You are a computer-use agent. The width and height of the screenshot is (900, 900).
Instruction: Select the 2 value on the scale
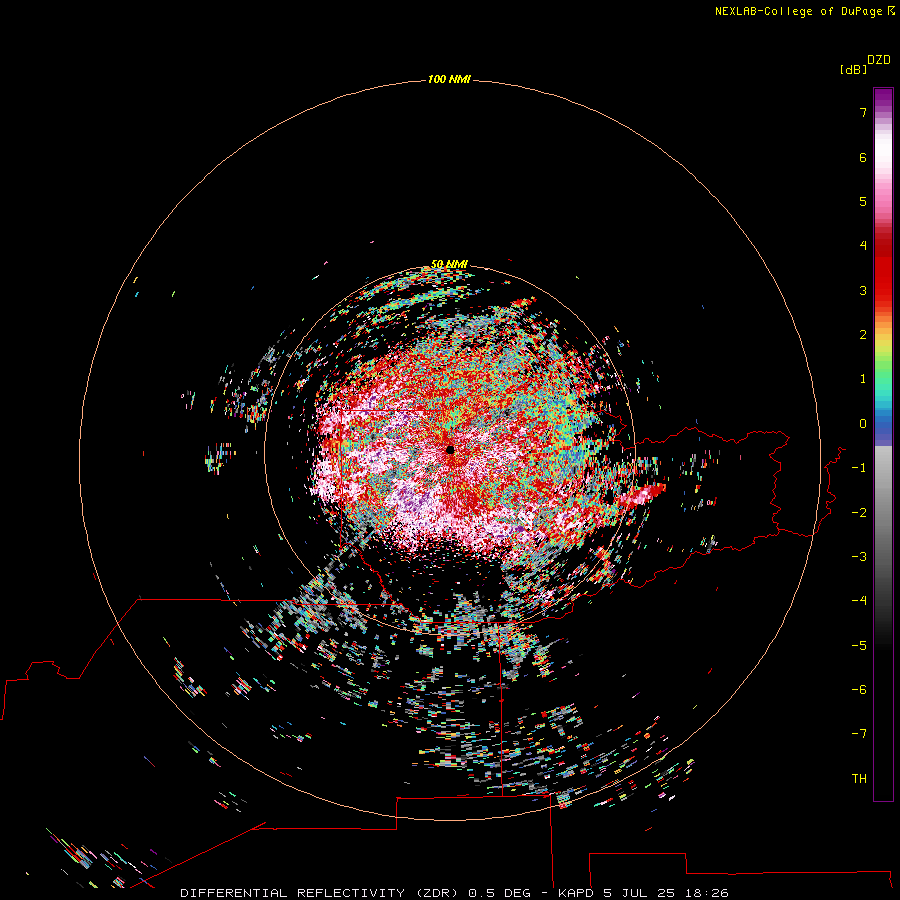[863, 335]
